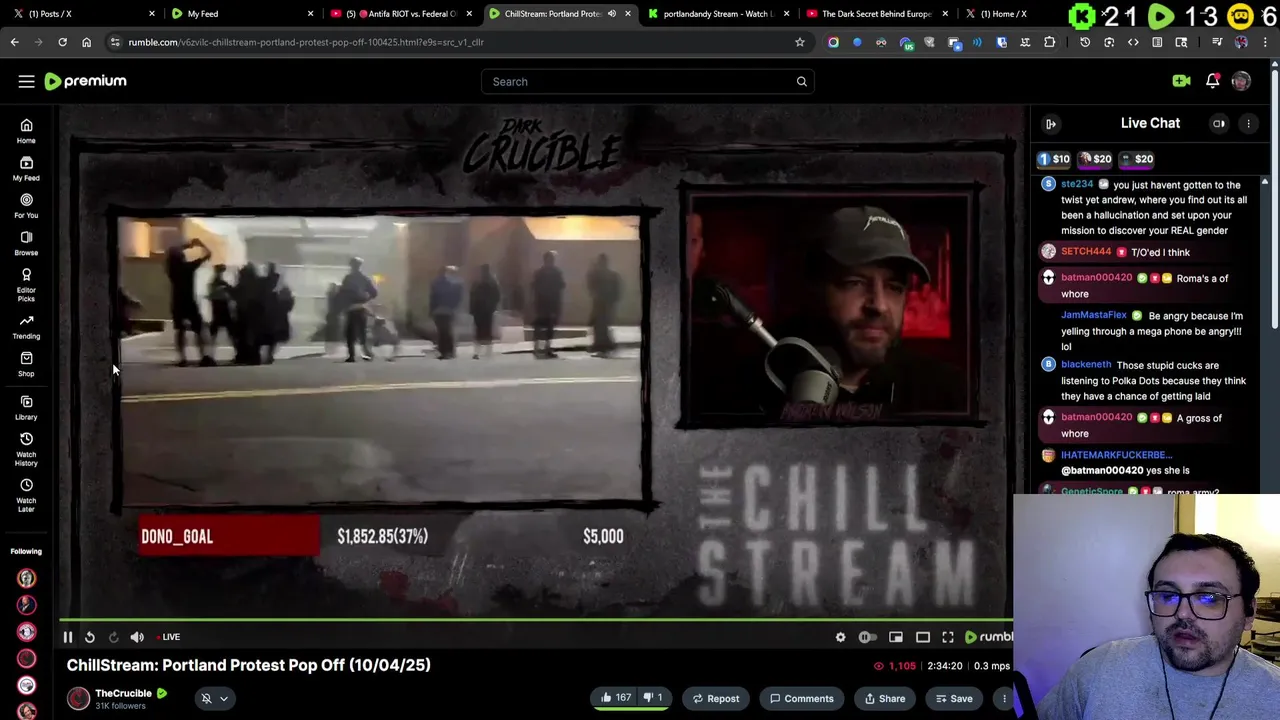1280x720 pixels.
Task: Open My Feed in the sidebar
Action: coord(26,168)
